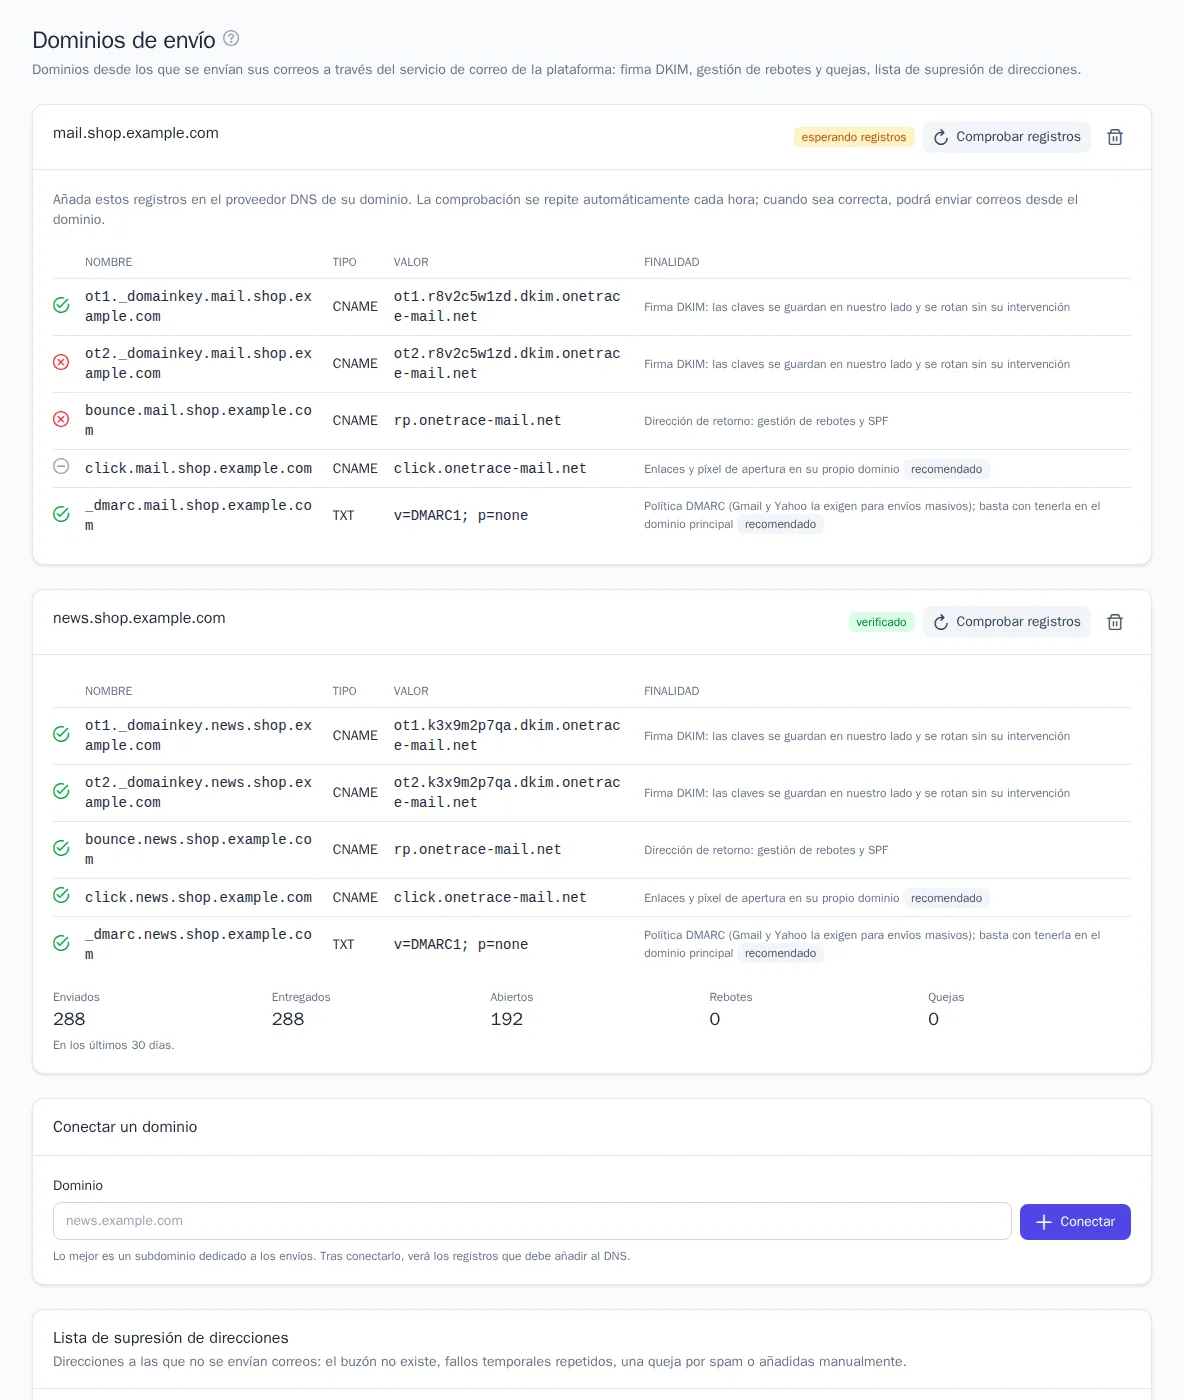Select the ot2.k3x9m2p7qa.dkim value

[x=507, y=792]
